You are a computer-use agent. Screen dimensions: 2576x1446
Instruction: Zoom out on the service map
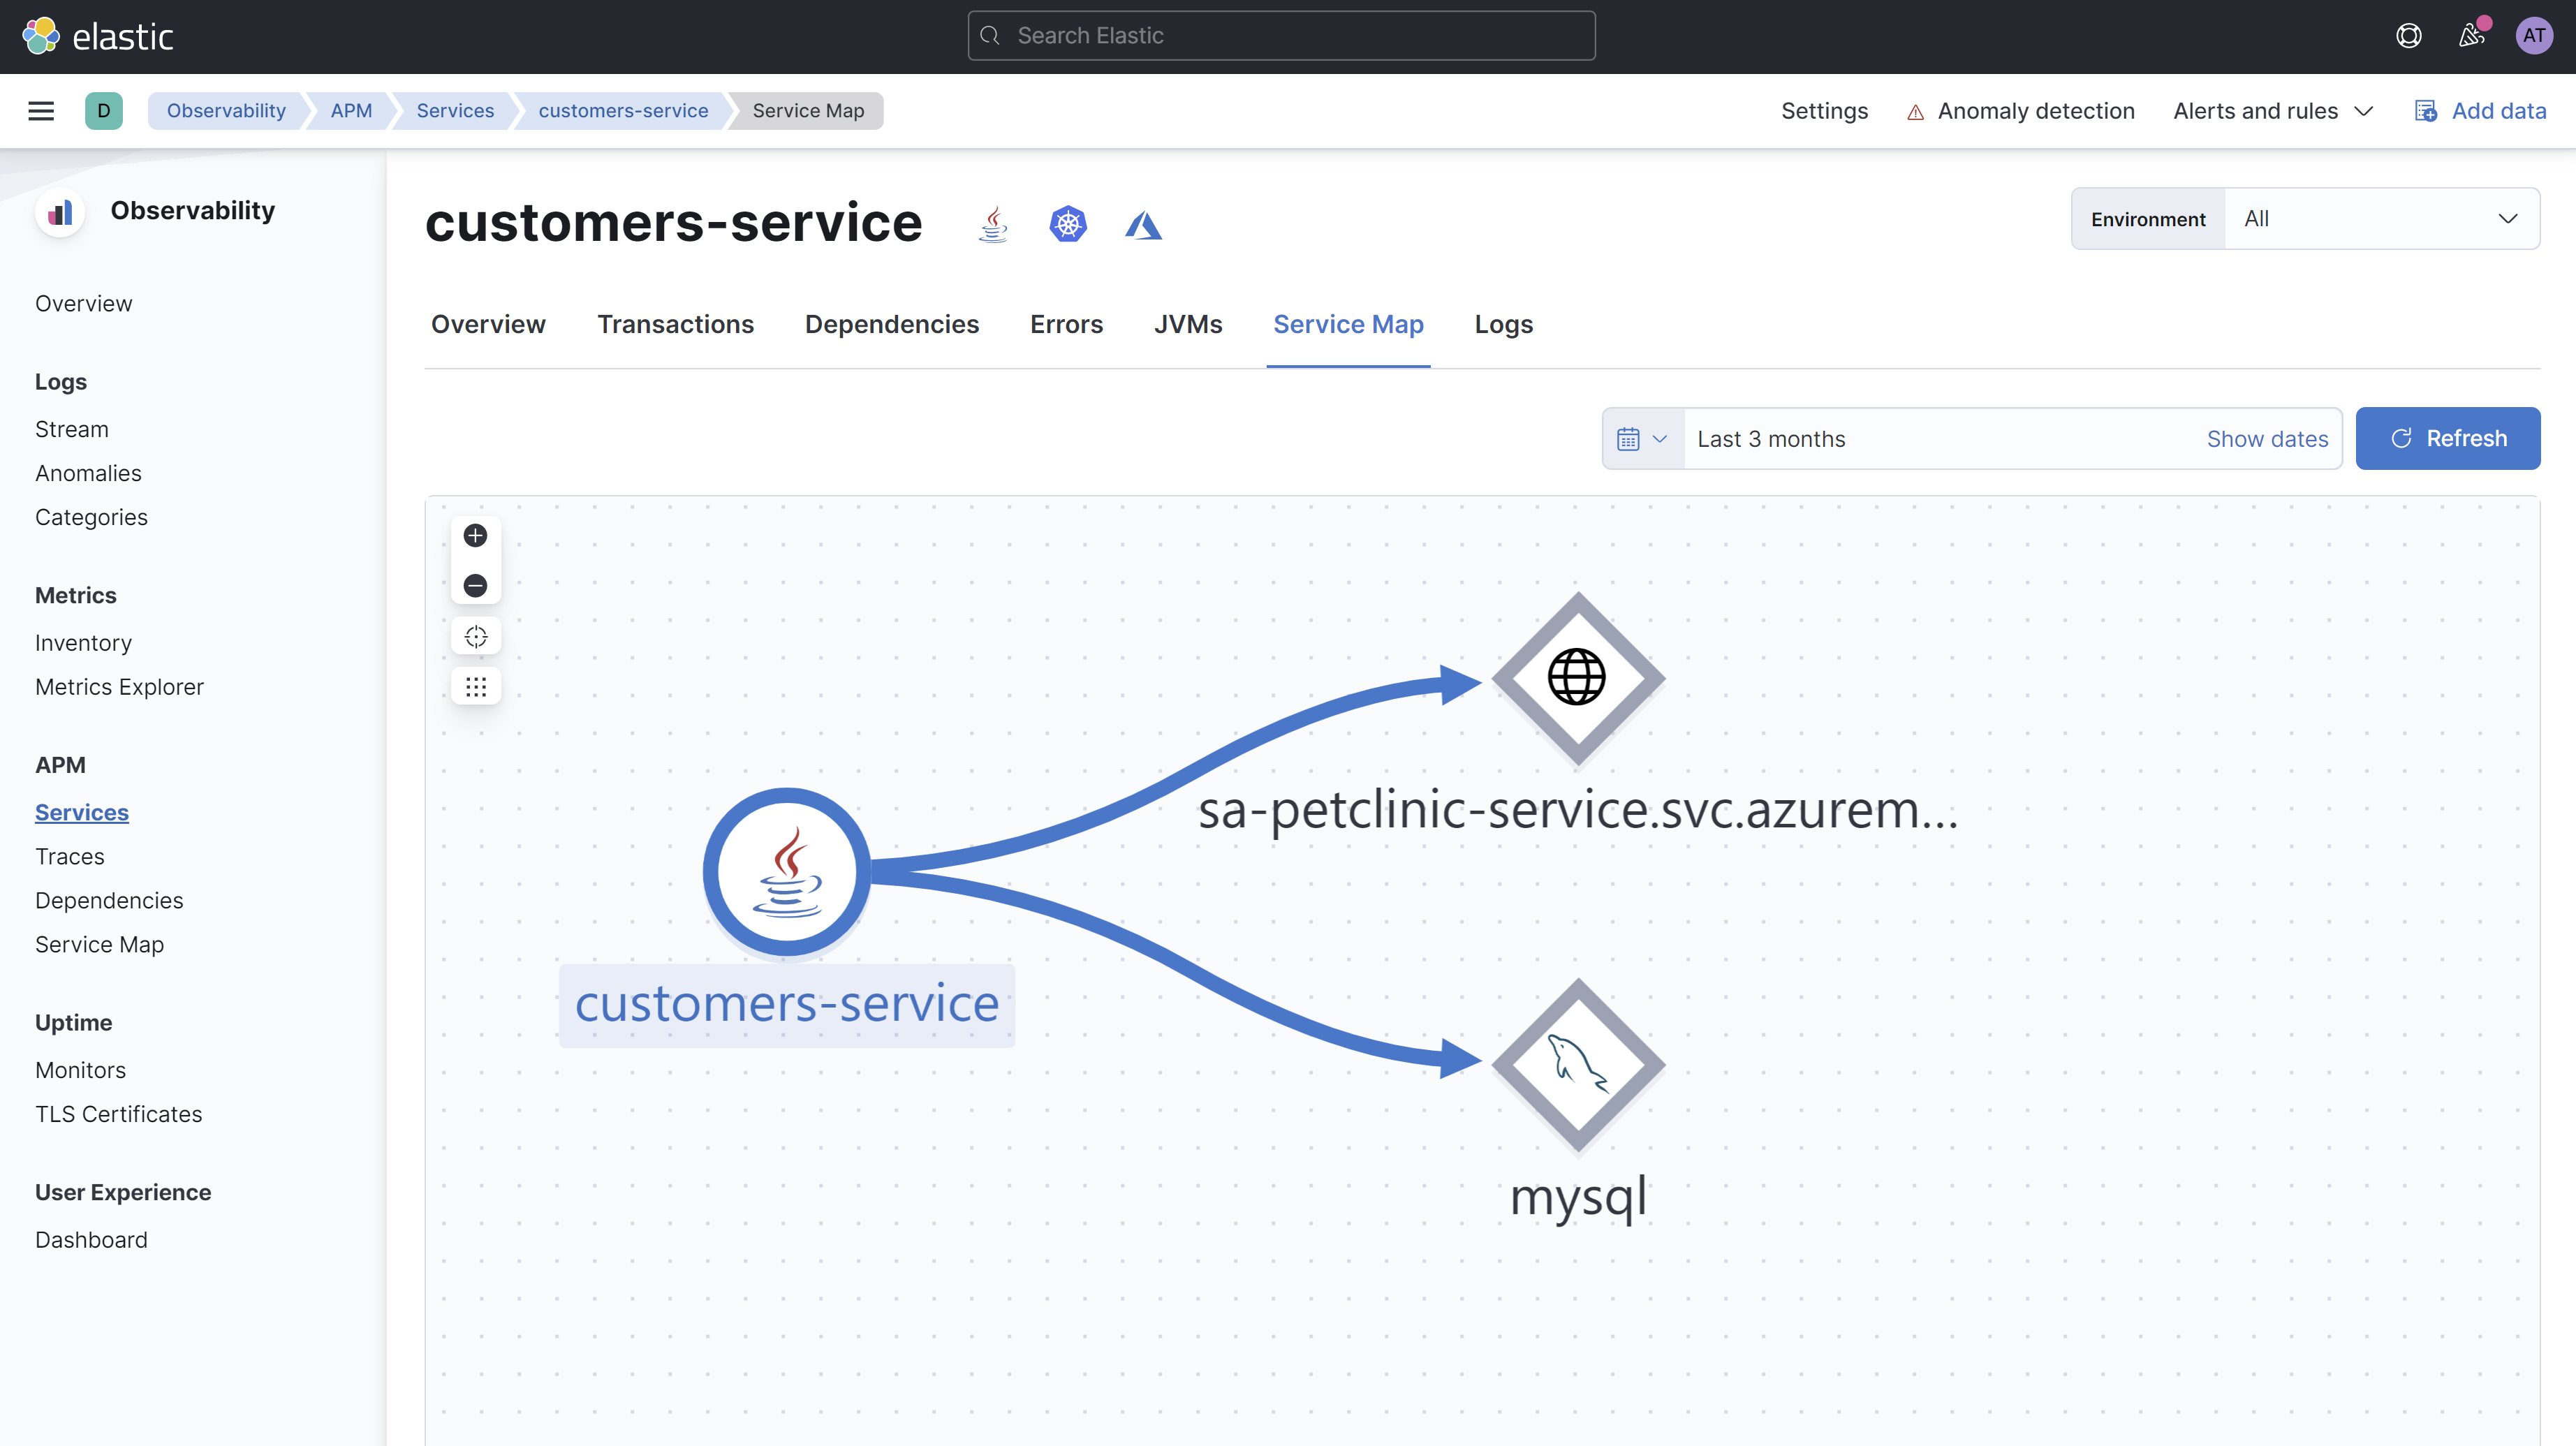point(475,586)
